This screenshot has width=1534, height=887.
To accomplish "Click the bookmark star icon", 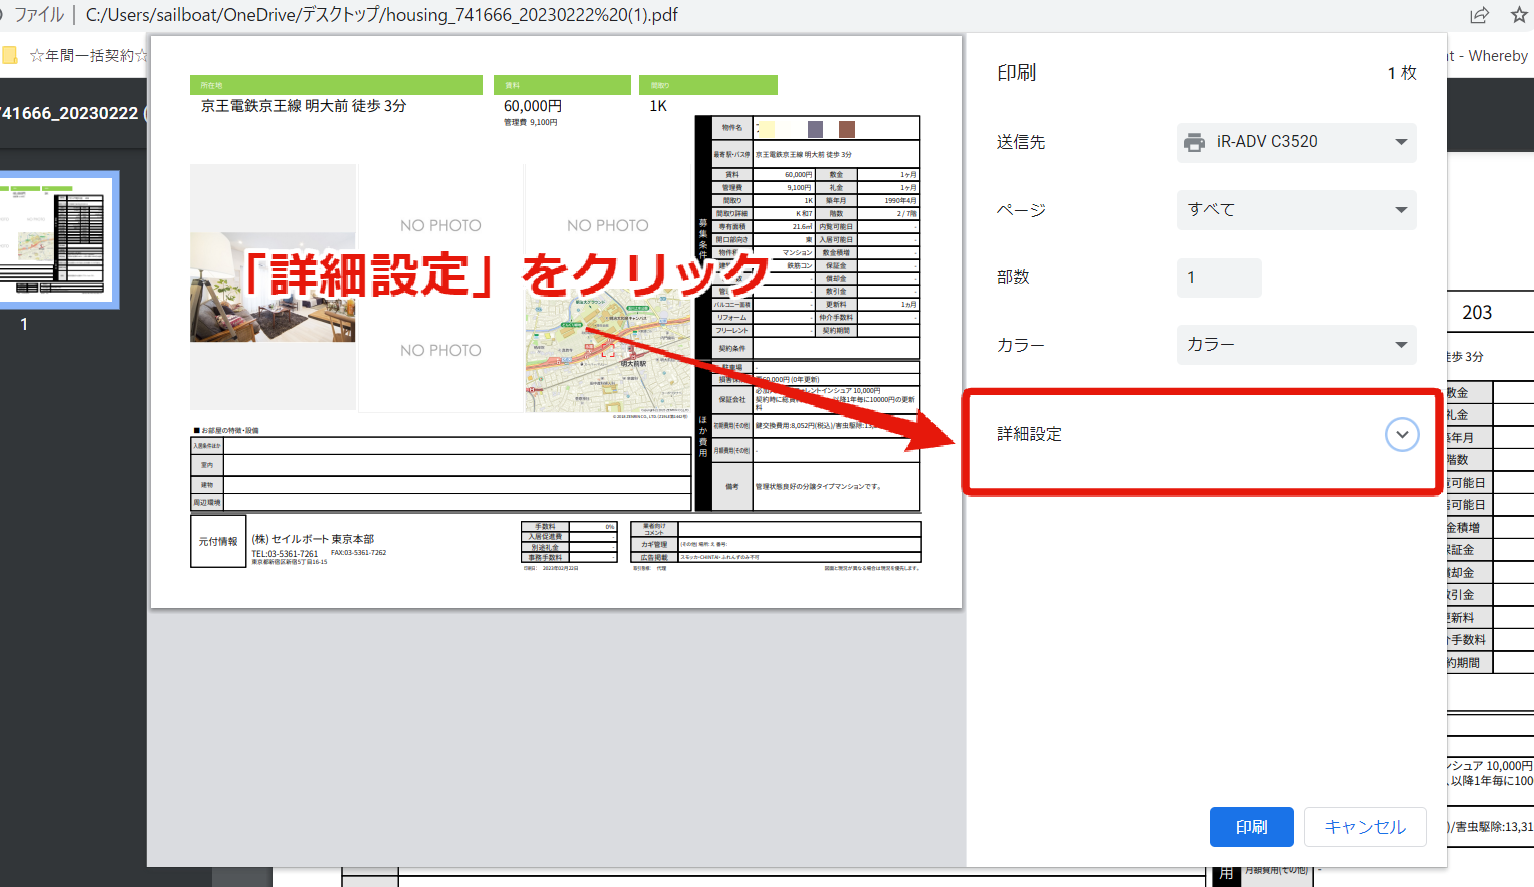I will [1520, 15].
